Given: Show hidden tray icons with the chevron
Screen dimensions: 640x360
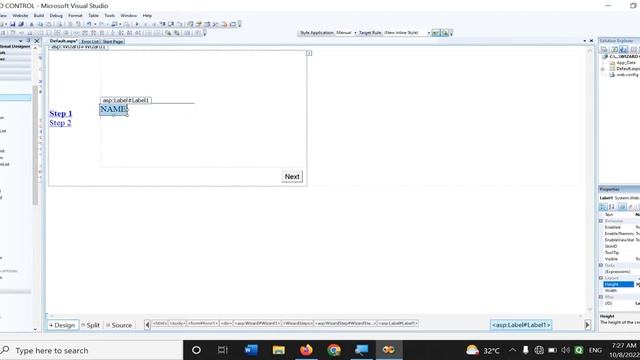Looking at the screenshot, I should 513,350.
